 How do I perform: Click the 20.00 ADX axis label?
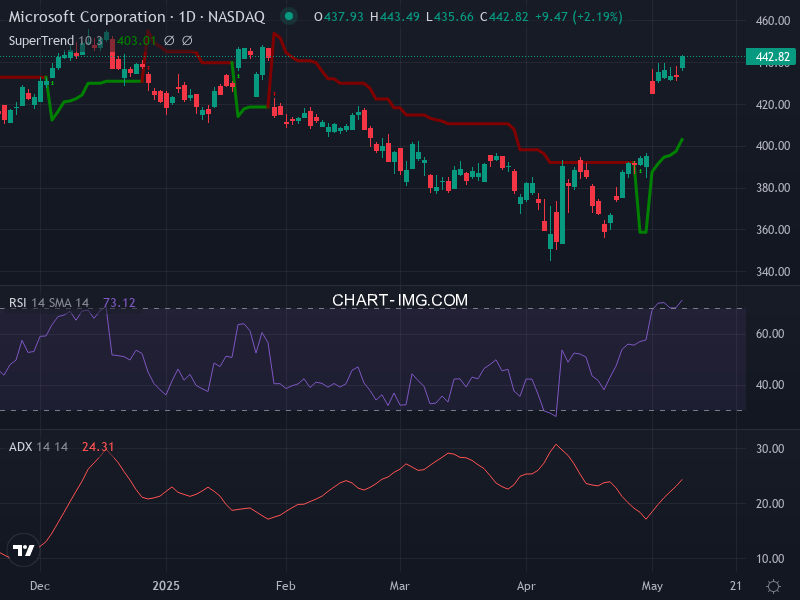[x=770, y=504]
